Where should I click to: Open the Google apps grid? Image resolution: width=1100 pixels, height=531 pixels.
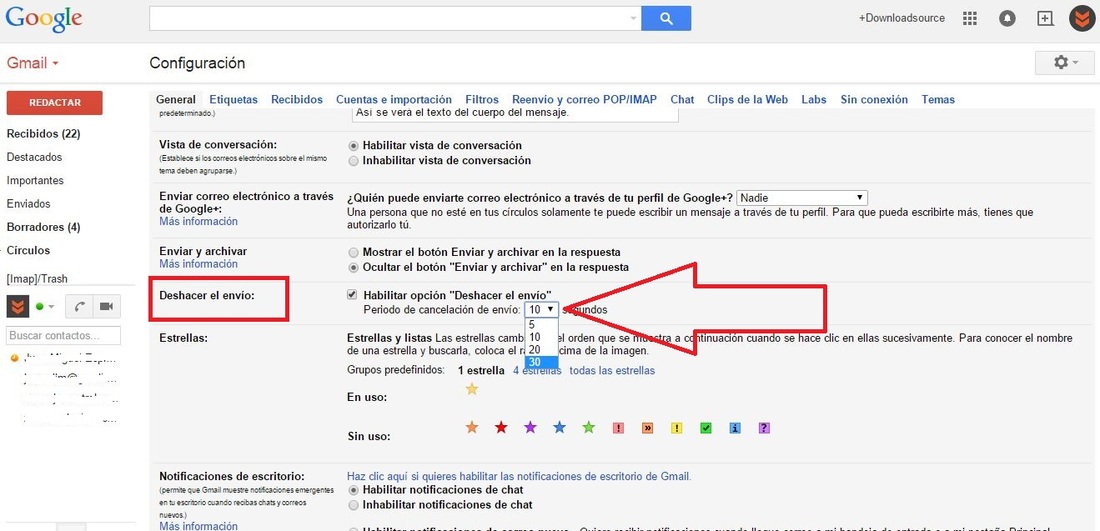click(x=970, y=19)
